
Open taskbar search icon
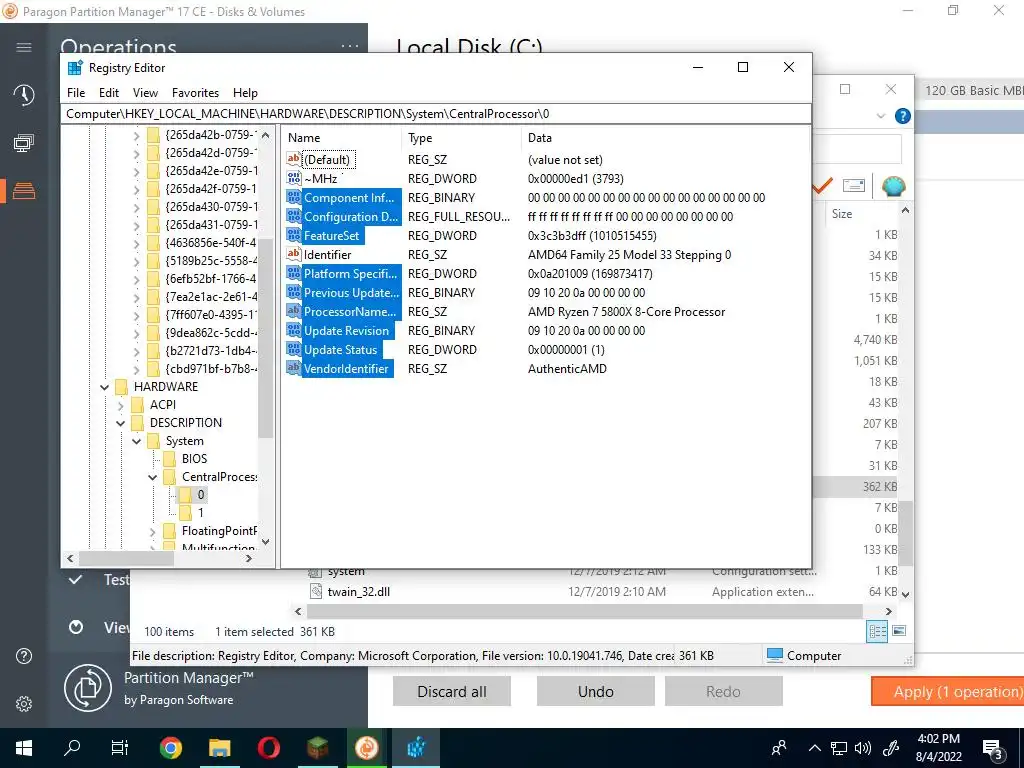[x=72, y=748]
